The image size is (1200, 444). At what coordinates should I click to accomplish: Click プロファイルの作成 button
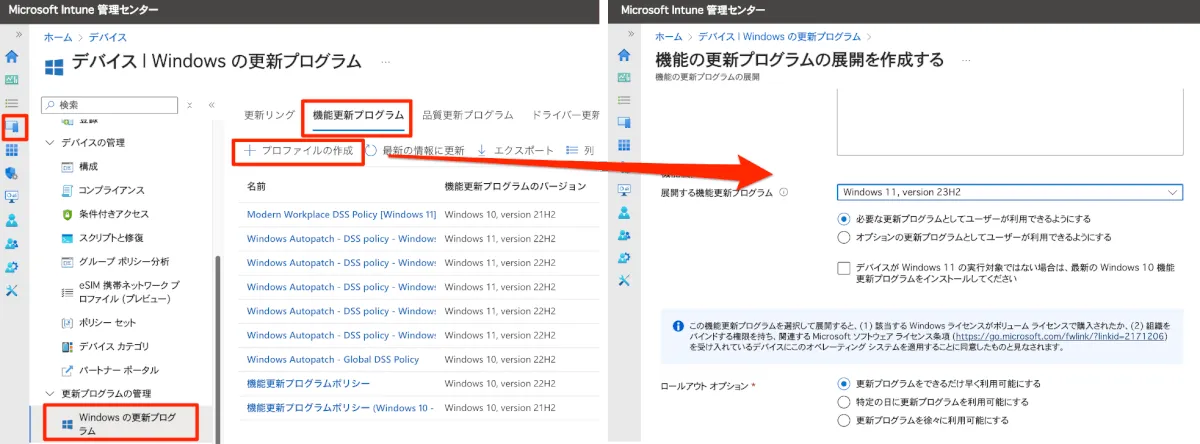tap(298, 150)
